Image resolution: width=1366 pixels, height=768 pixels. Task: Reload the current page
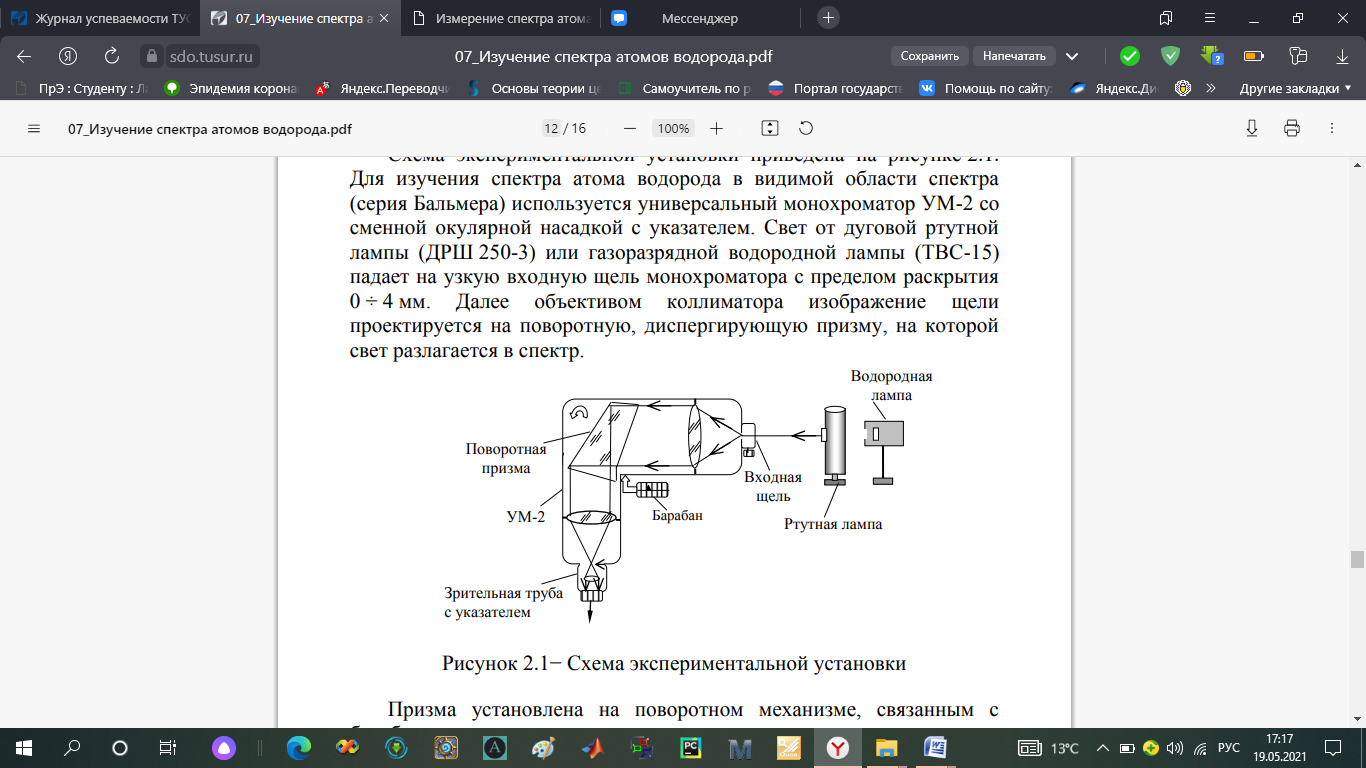(x=112, y=56)
